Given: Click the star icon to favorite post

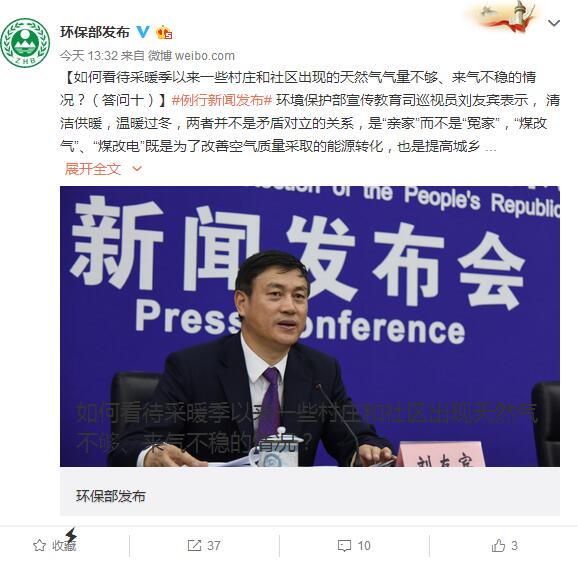Looking at the screenshot, I should tap(39, 545).
